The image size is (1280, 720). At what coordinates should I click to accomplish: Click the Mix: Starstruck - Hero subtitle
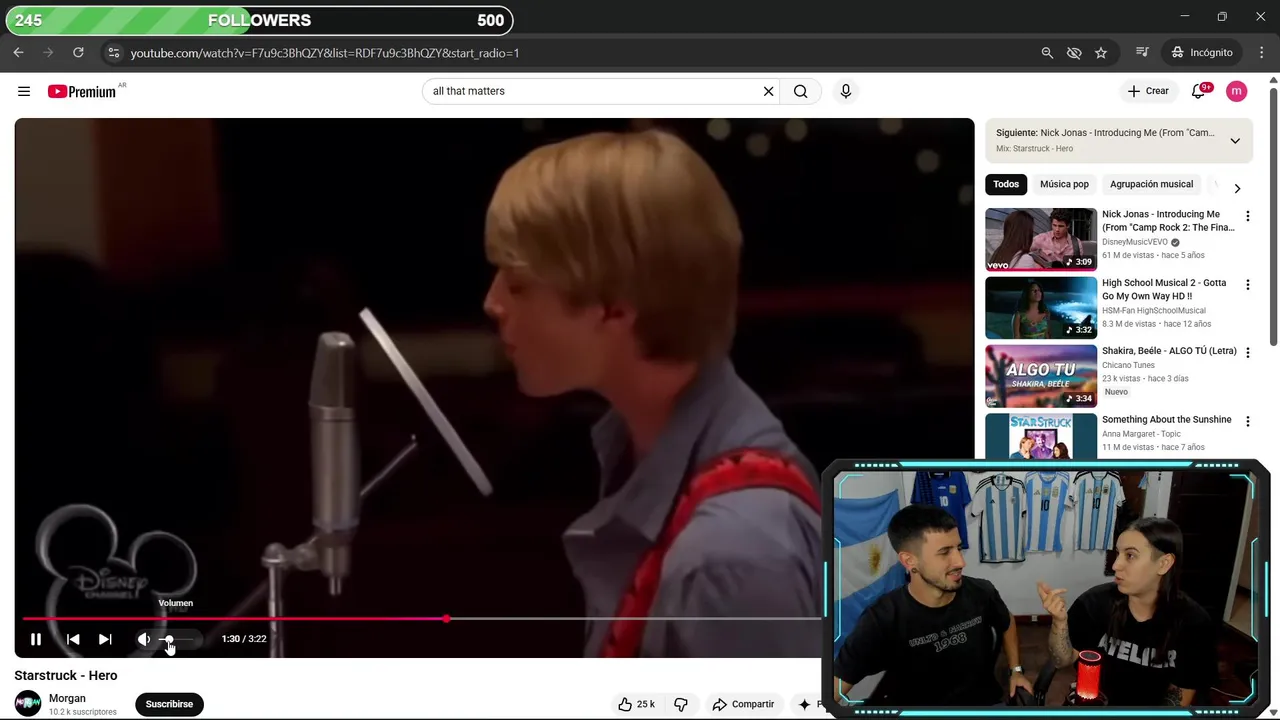(1034, 149)
